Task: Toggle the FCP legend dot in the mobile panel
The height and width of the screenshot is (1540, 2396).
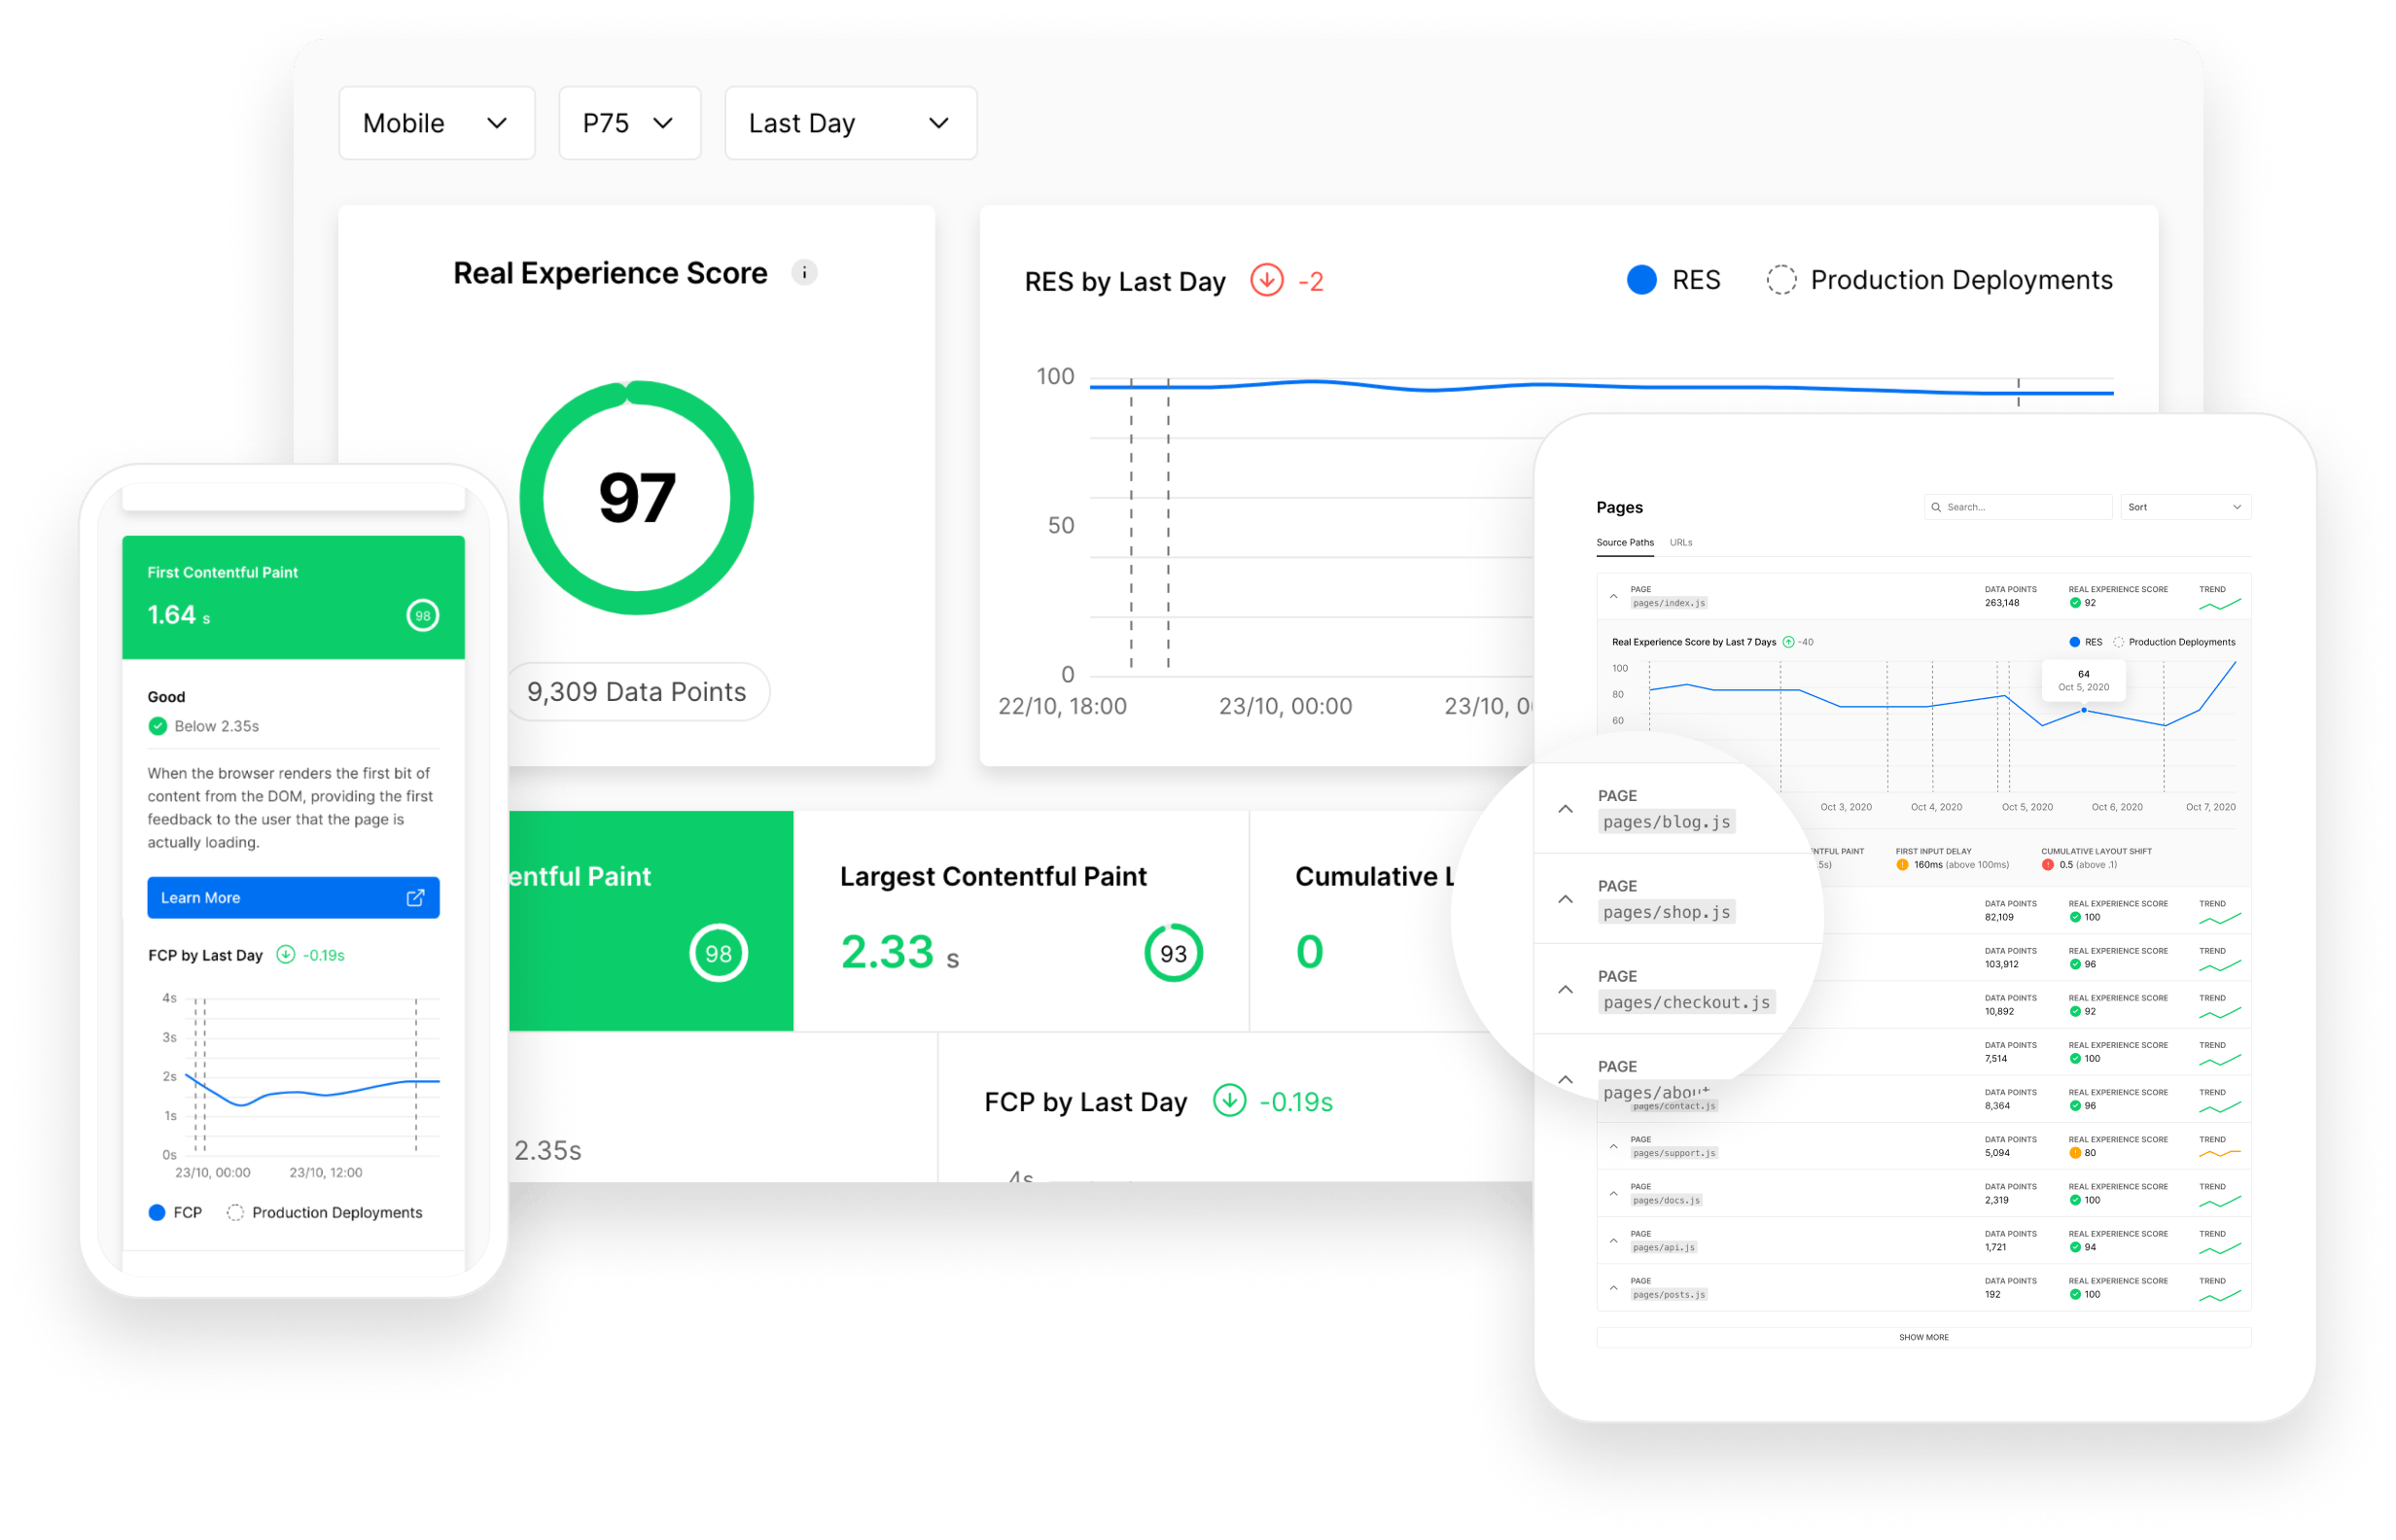Action: (x=157, y=1212)
